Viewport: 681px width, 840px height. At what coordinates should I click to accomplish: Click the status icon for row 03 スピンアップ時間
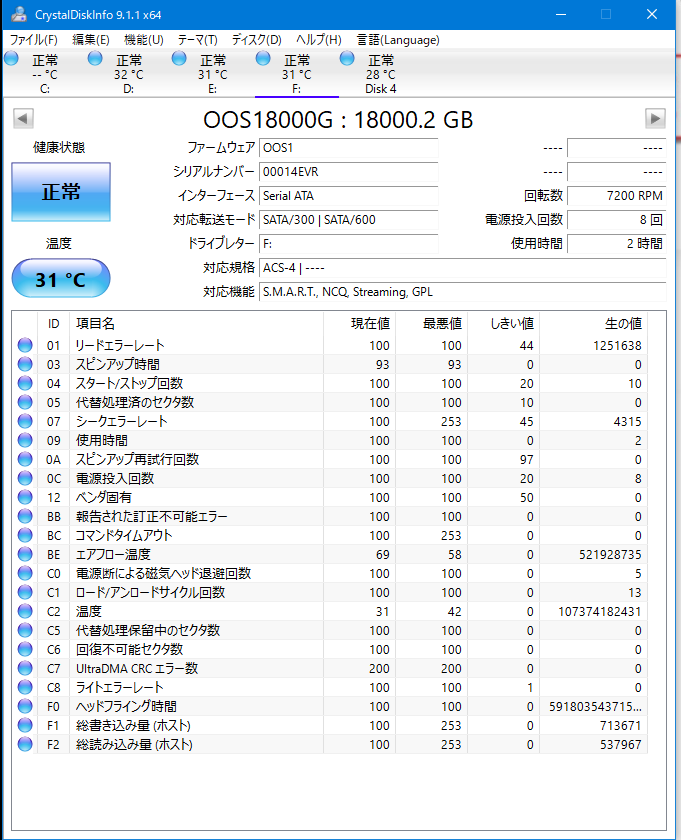point(25,364)
